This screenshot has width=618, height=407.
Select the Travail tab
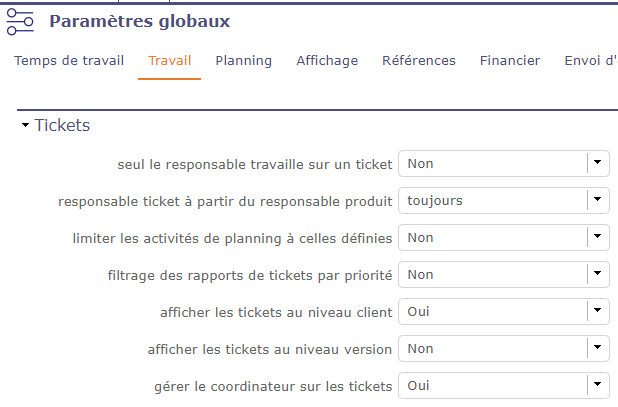[x=170, y=61]
